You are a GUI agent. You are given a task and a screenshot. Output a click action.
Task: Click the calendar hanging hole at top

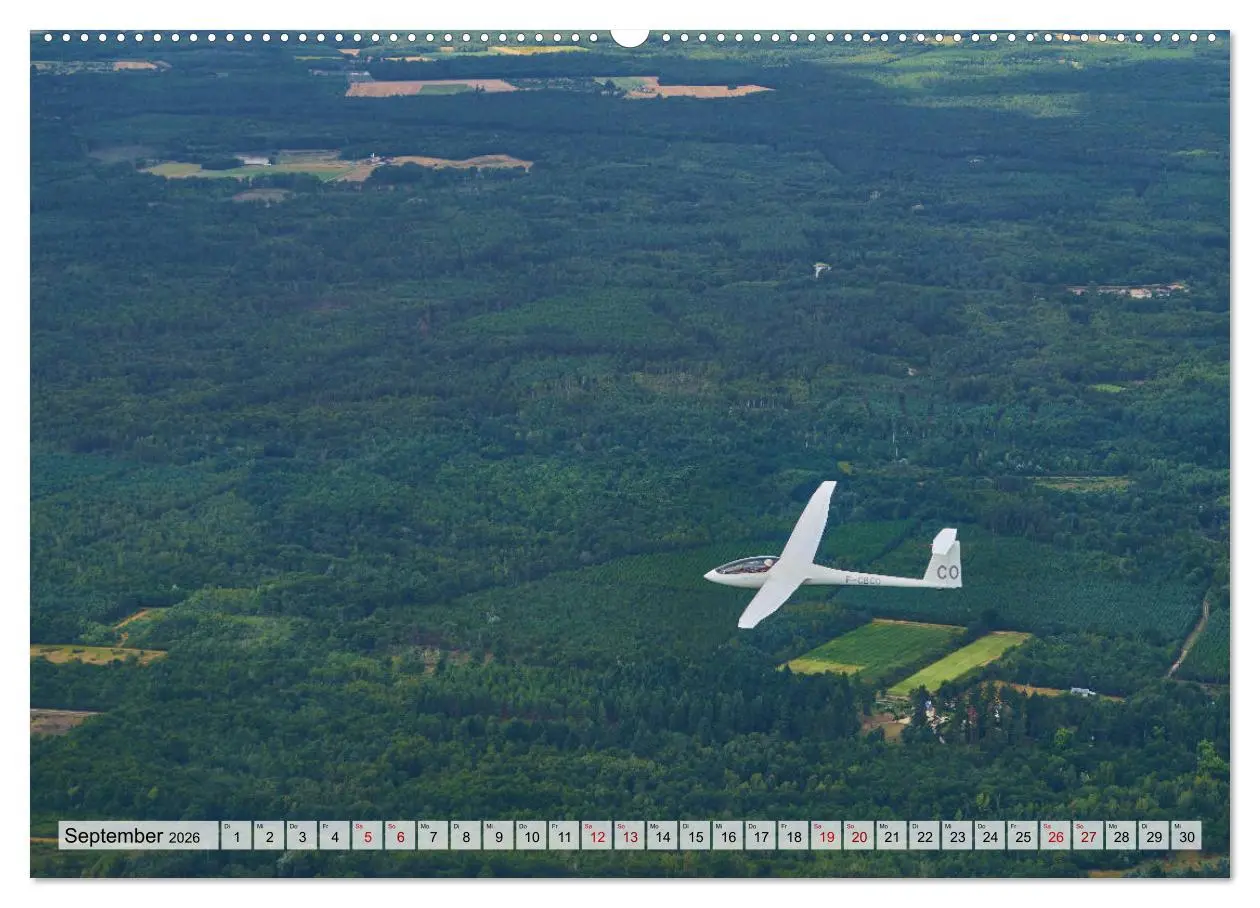point(630,36)
